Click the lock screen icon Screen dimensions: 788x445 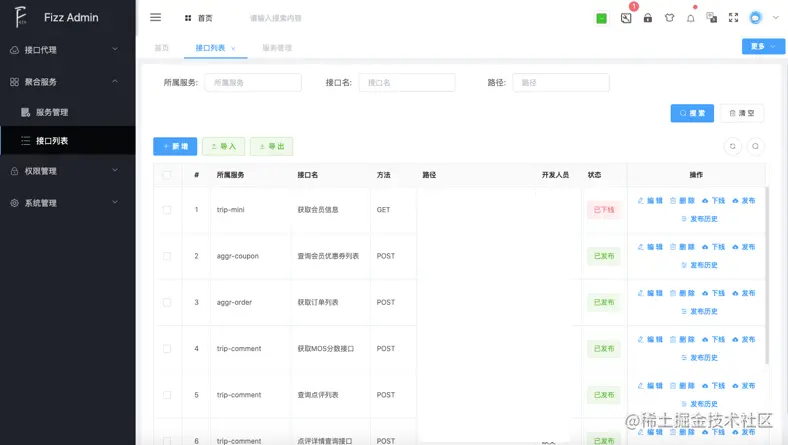tap(648, 18)
